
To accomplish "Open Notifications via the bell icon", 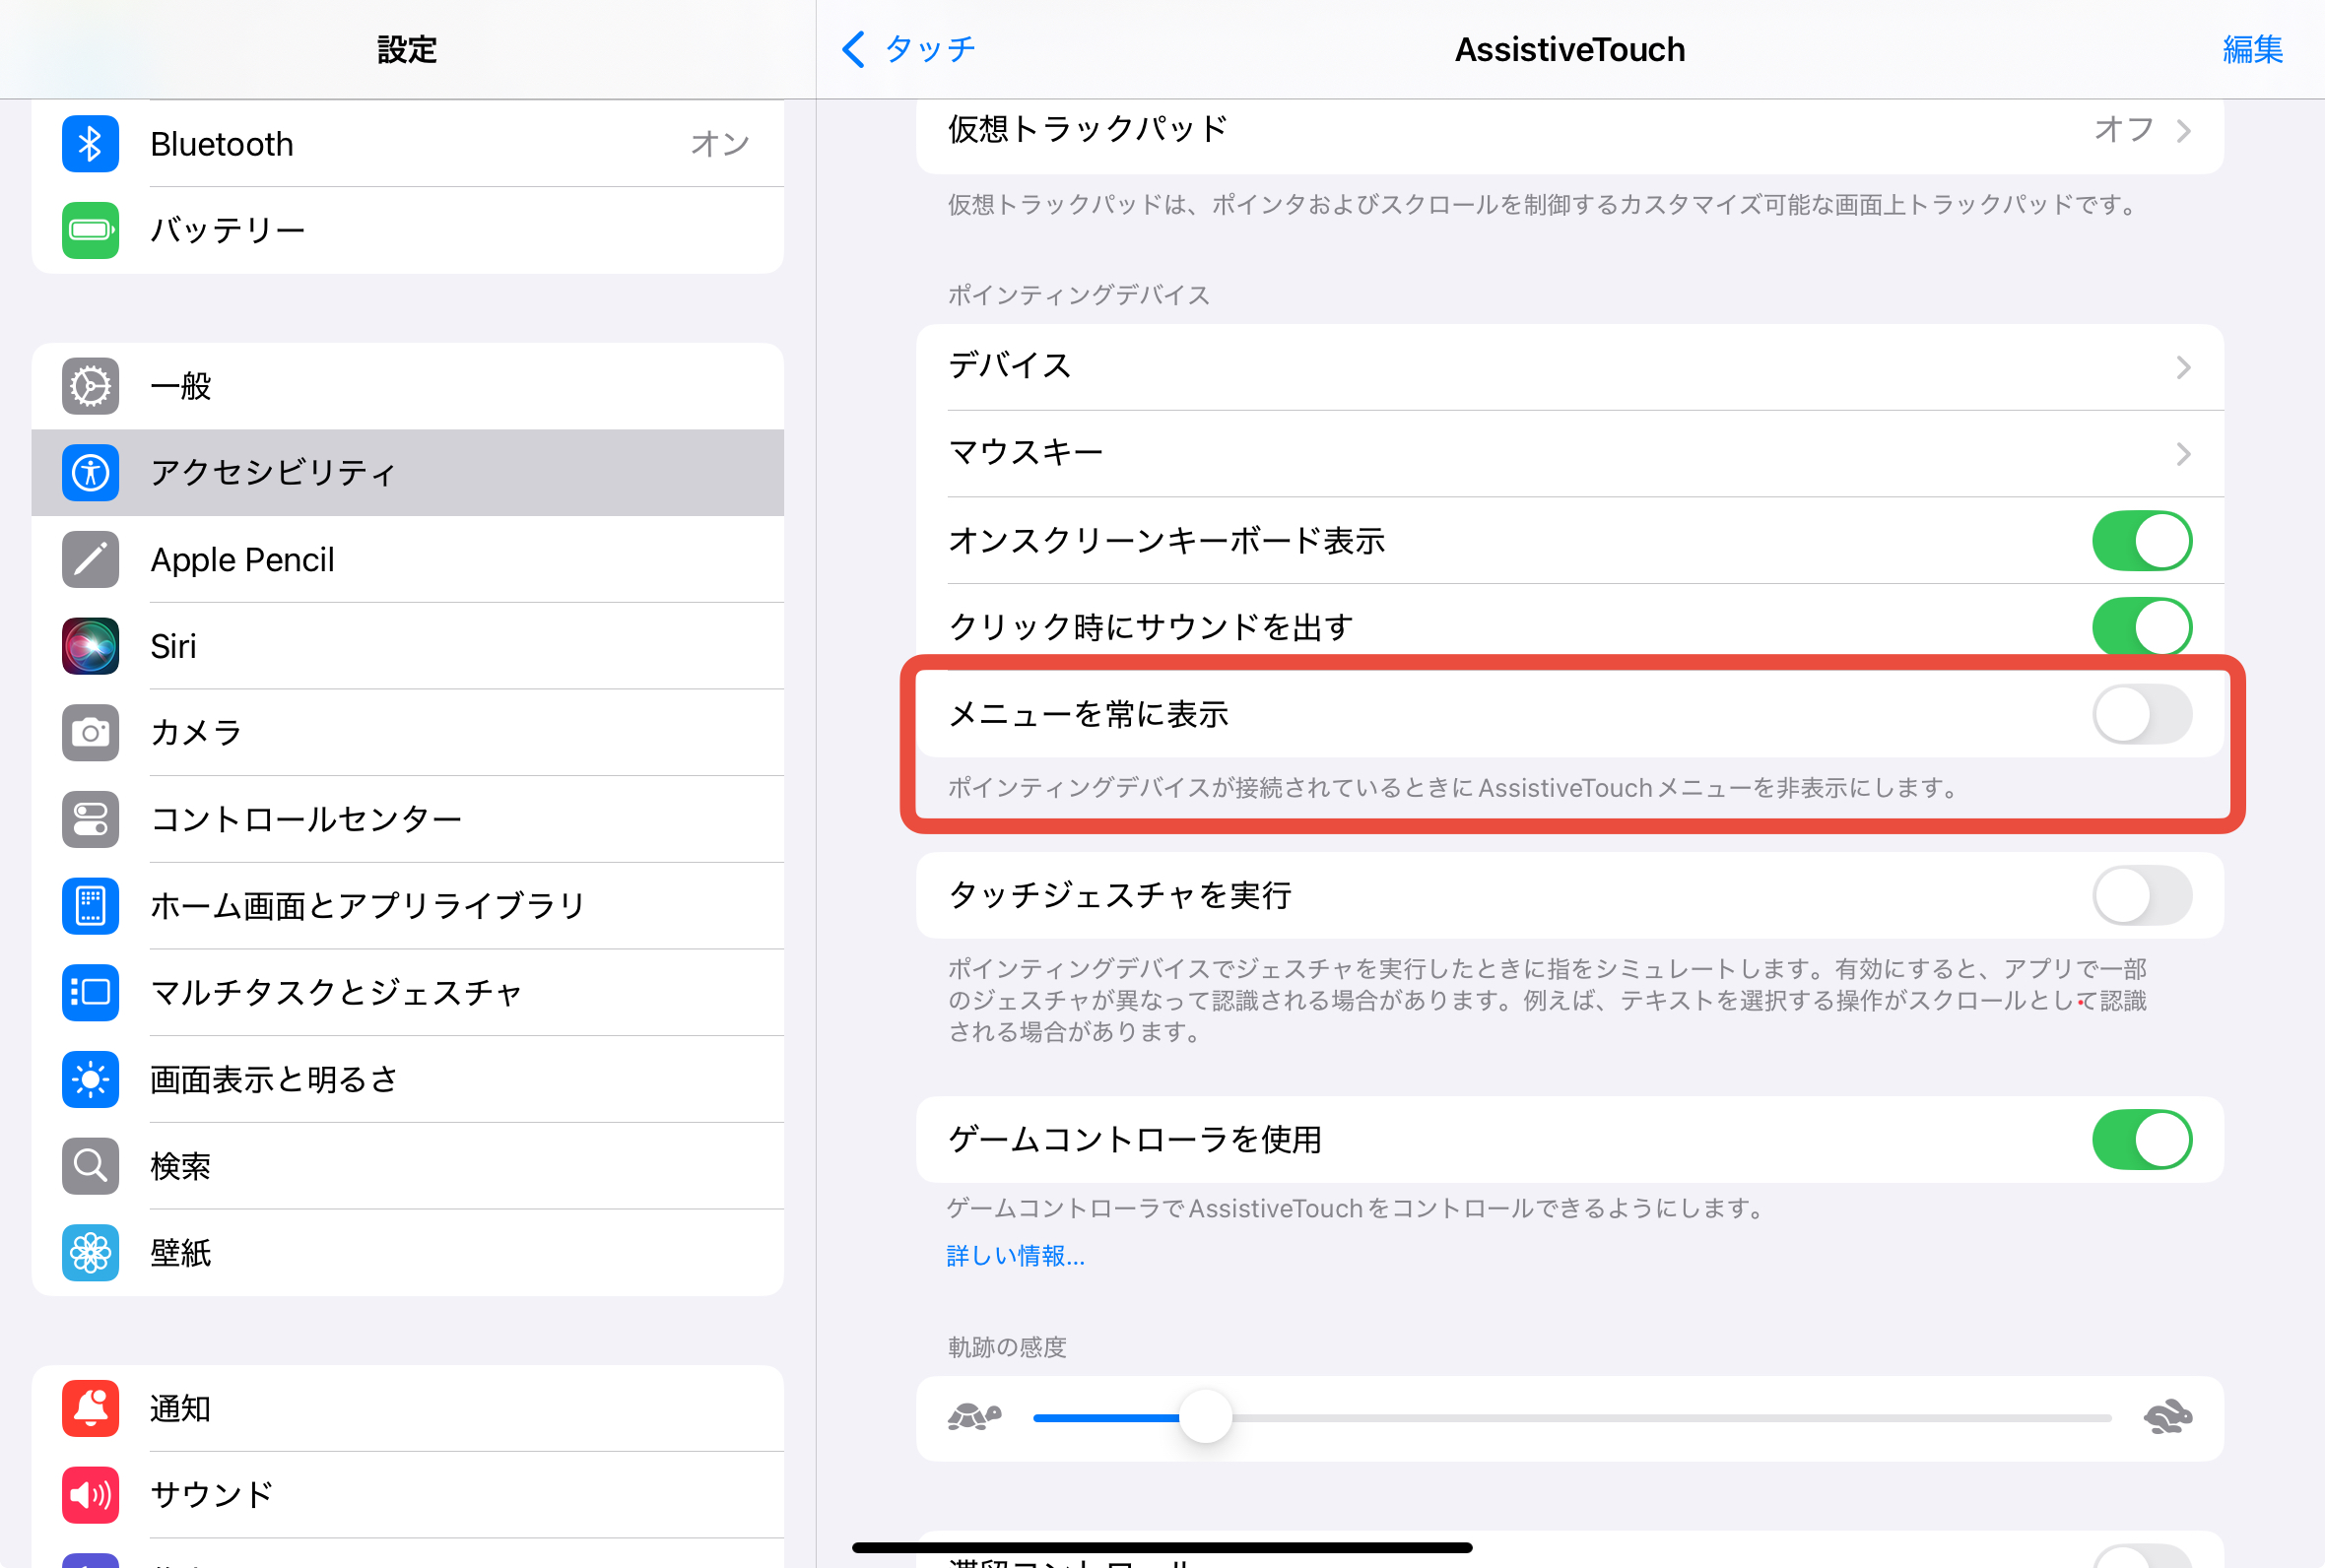I will (x=90, y=1409).
